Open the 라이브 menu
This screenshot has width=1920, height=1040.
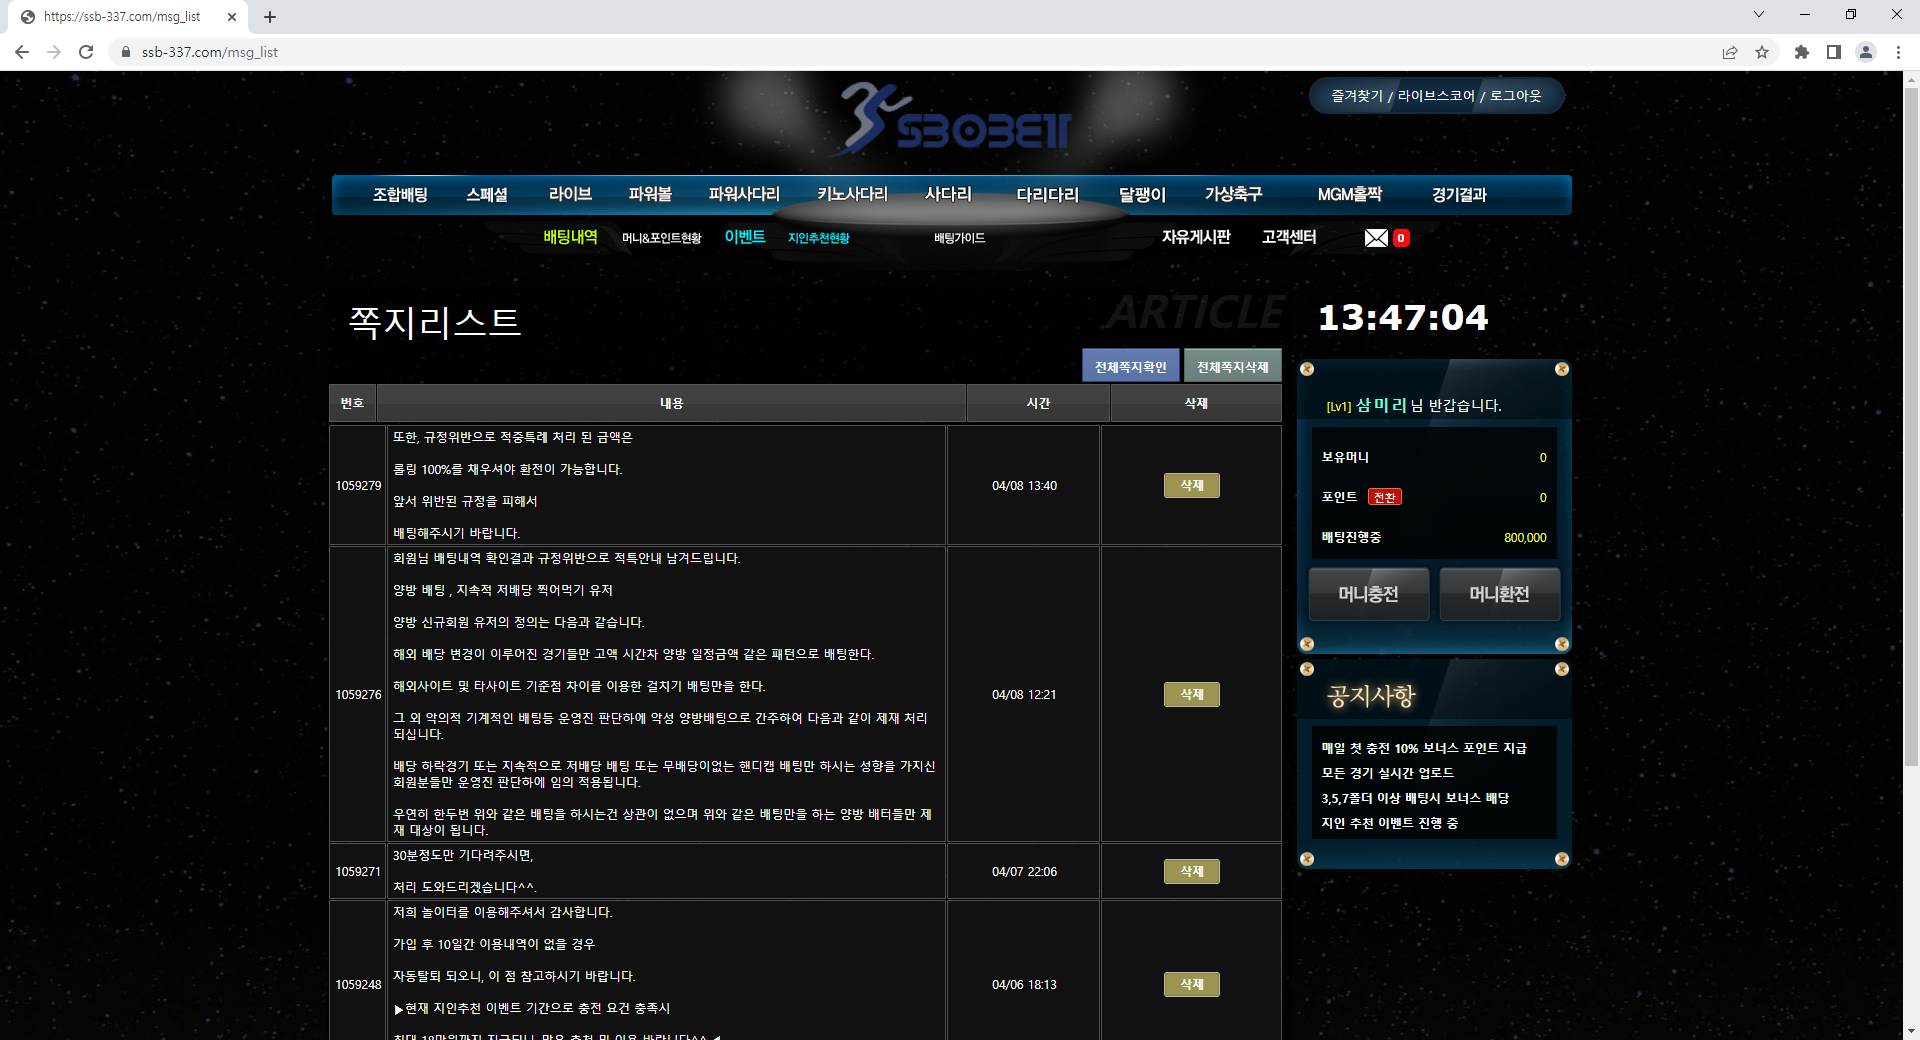click(x=570, y=194)
